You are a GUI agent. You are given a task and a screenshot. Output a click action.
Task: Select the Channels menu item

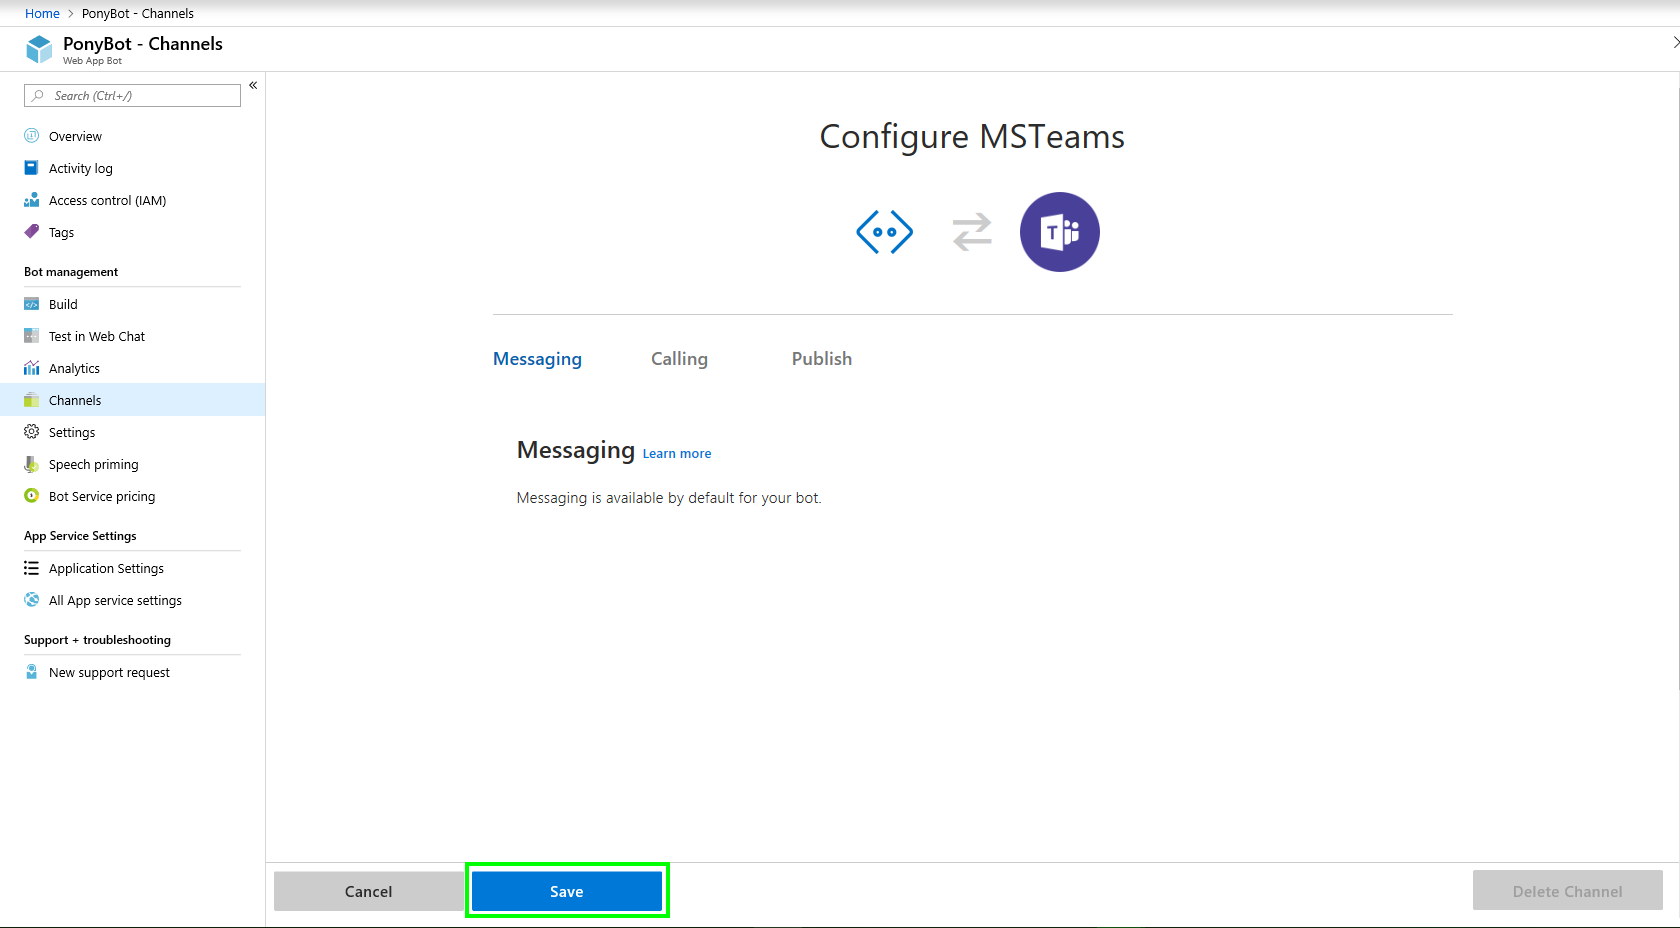132,400
